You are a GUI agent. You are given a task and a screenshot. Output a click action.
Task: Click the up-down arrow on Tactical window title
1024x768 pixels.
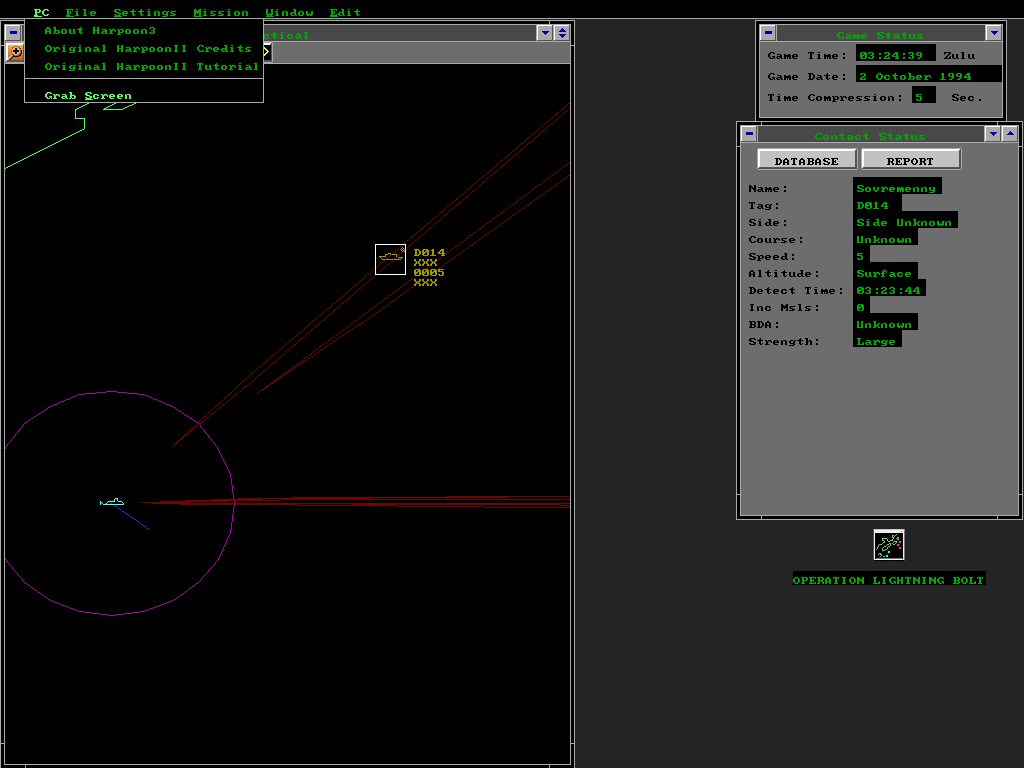click(562, 33)
